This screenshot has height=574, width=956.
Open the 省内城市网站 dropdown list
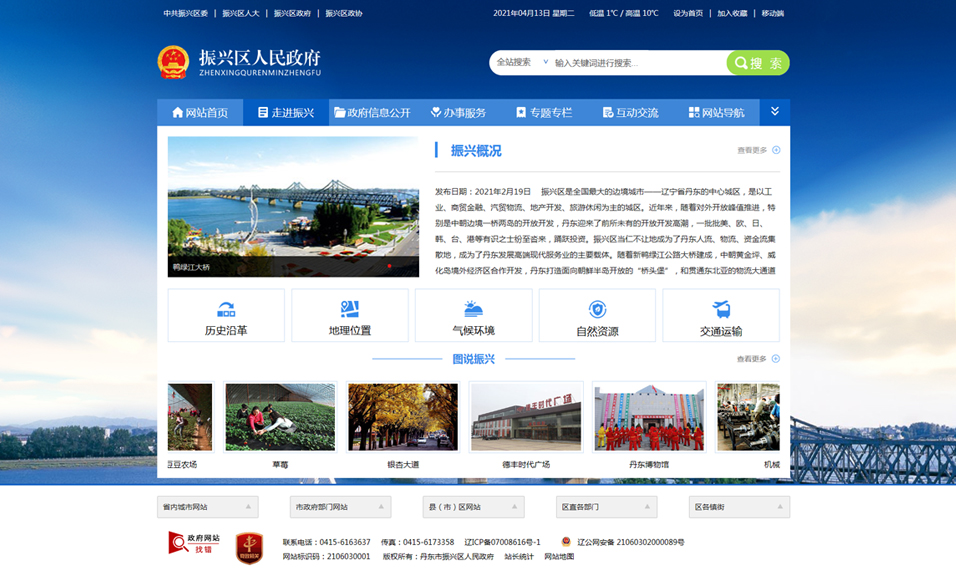tap(207, 507)
